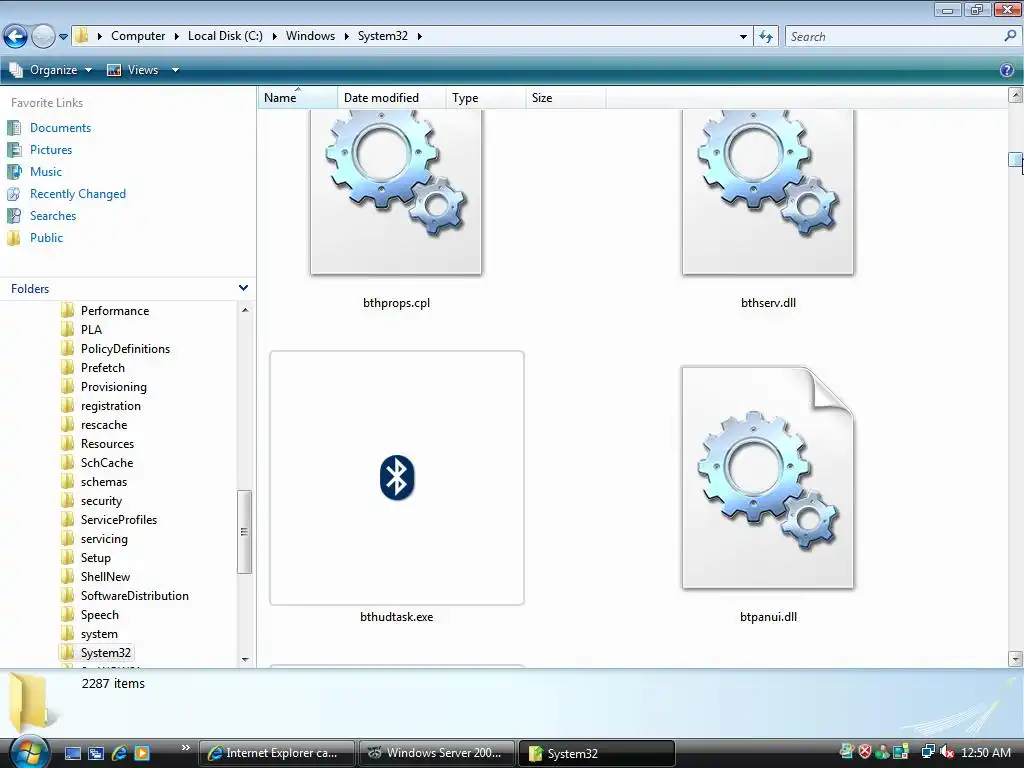This screenshot has width=1024, height=768.
Task: Open Pictures favorite link
Action: pos(51,150)
